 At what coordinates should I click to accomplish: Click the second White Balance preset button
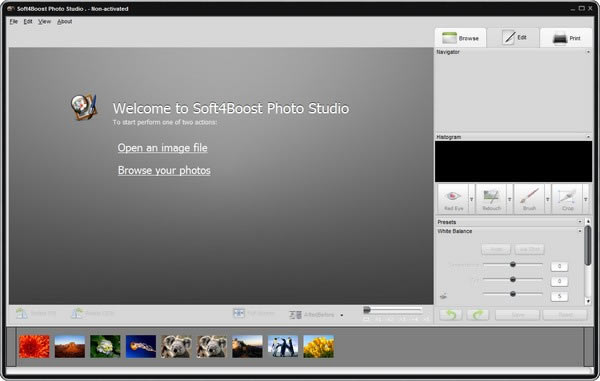[529, 249]
